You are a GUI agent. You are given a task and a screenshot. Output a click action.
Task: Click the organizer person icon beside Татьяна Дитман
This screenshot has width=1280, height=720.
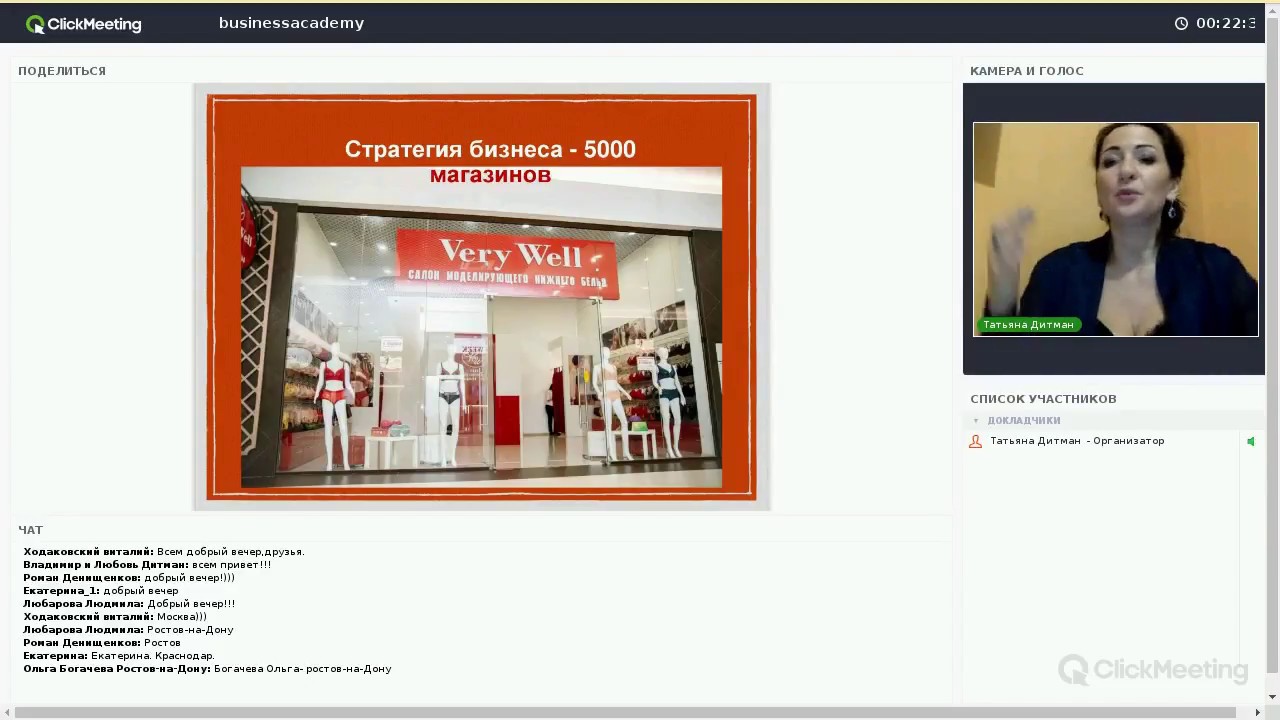click(x=976, y=441)
